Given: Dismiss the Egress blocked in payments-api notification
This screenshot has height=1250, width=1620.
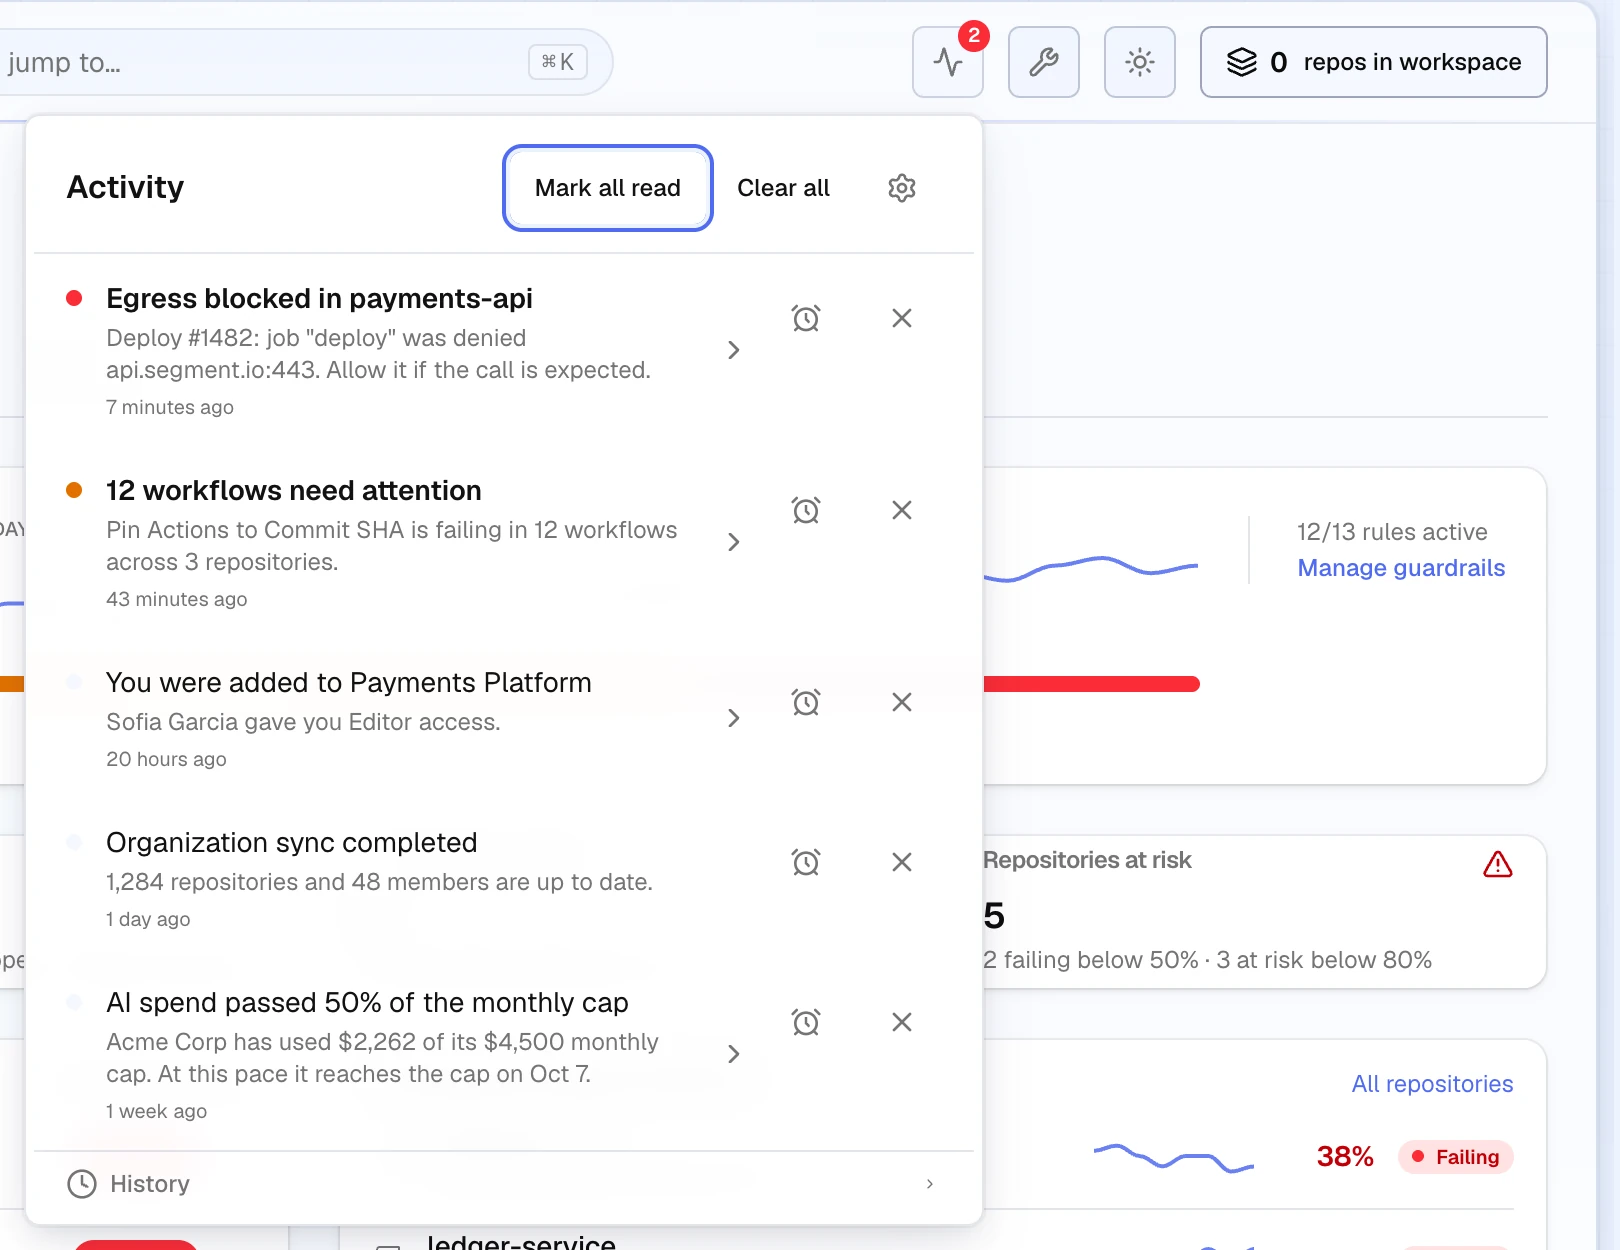Looking at the screenshot, I should [902, 318].
